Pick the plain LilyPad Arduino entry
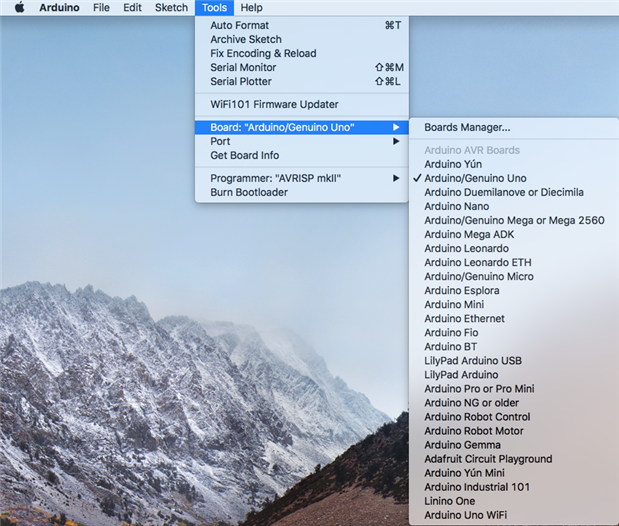Viewport: 619px width, 526px height. point(514,375)
